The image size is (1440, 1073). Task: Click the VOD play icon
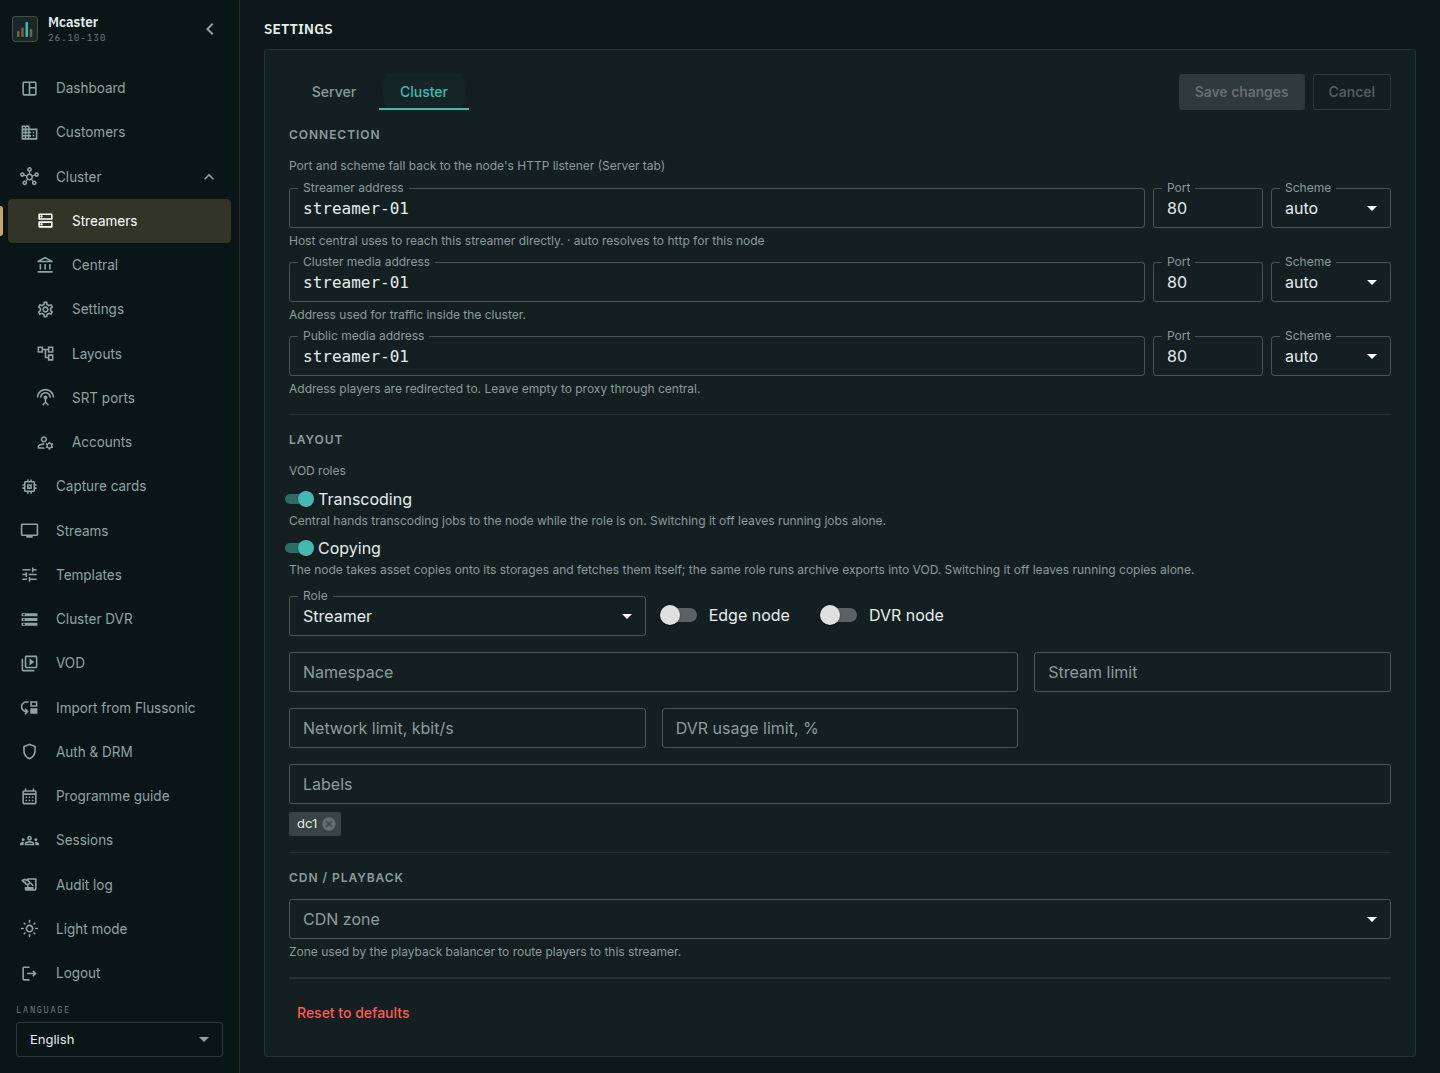[x=30, y=663]
